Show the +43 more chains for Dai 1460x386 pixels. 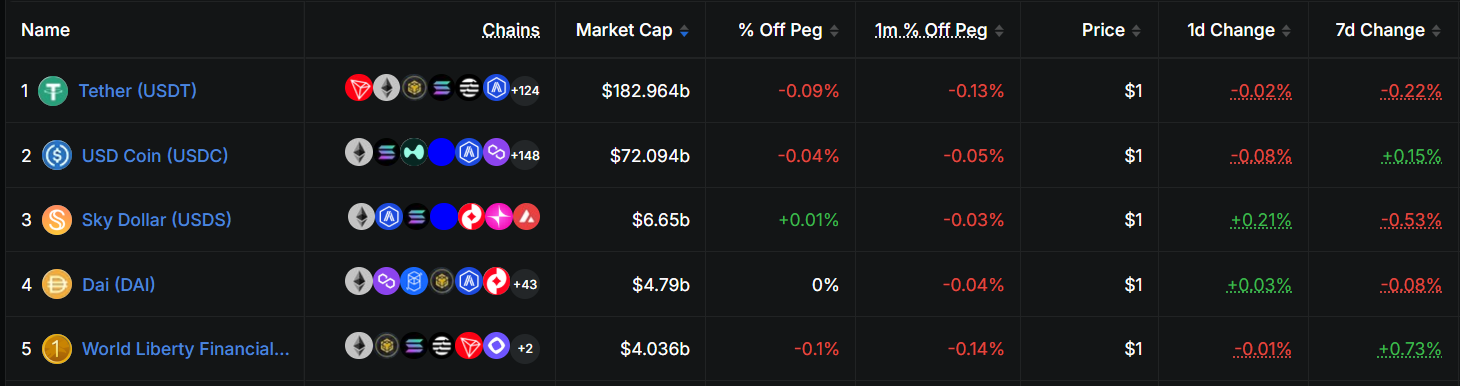click(x=525, y=284)
